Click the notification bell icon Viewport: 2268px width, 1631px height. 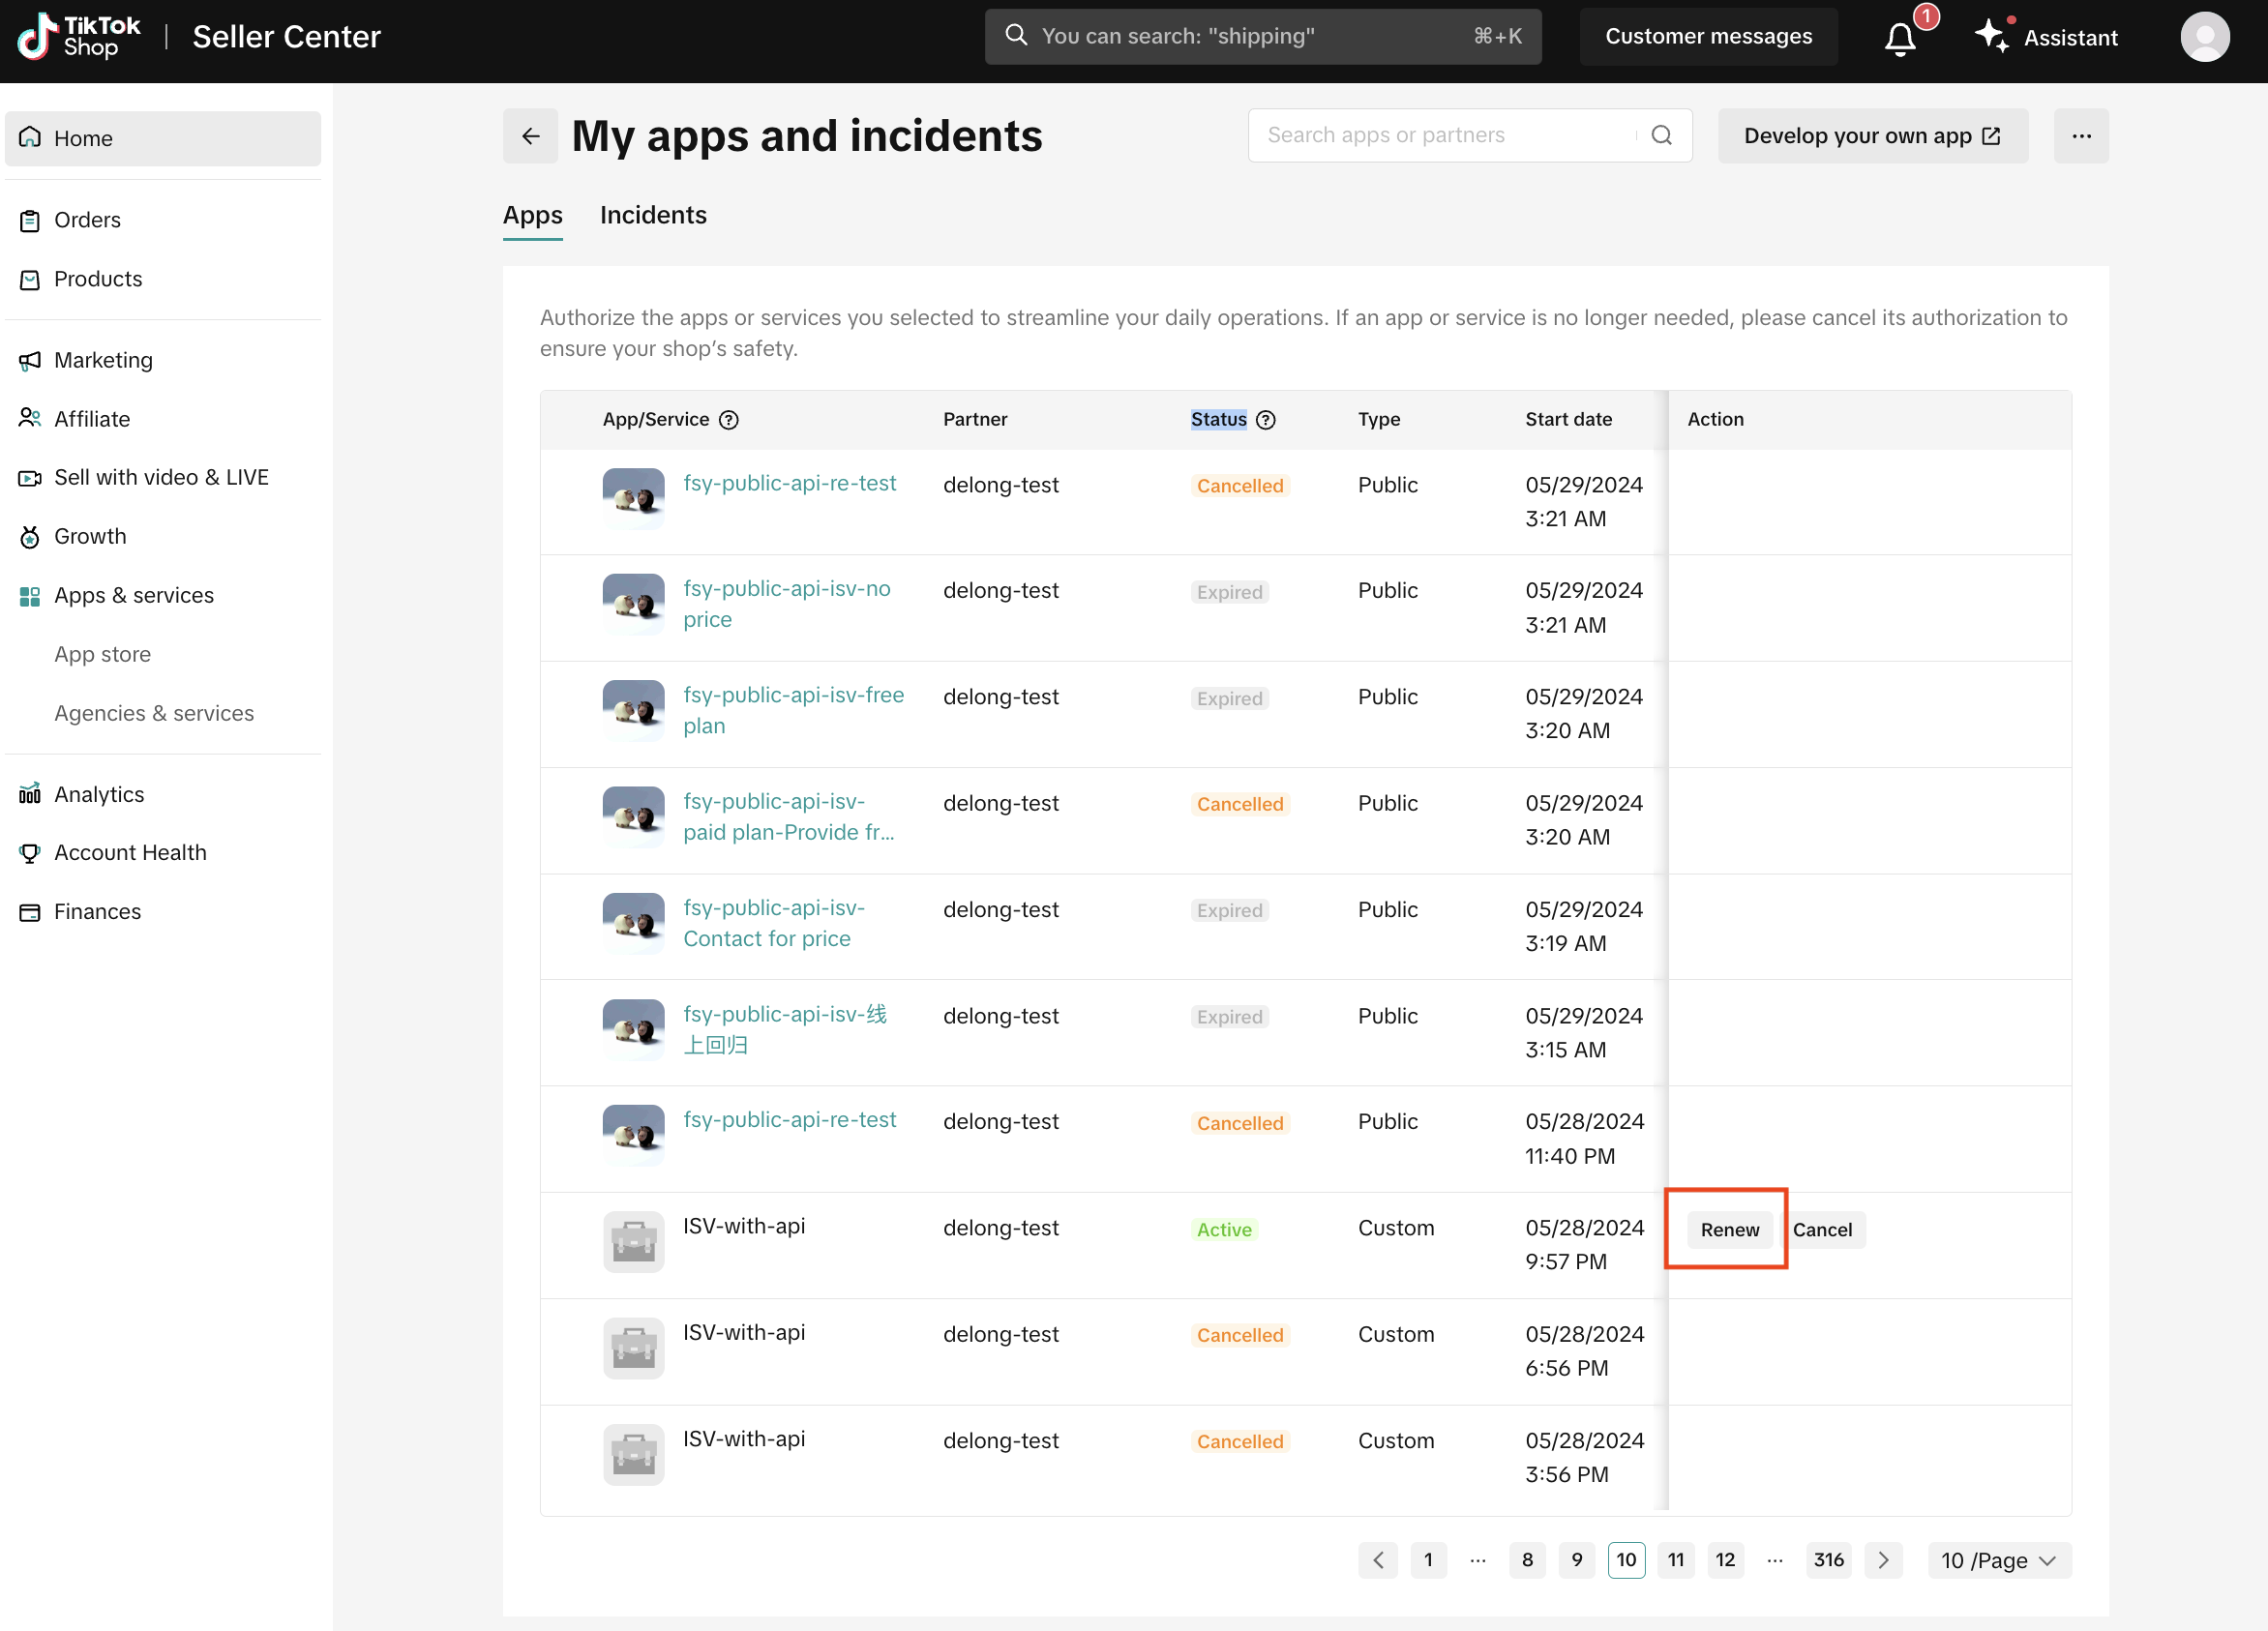1899,38
